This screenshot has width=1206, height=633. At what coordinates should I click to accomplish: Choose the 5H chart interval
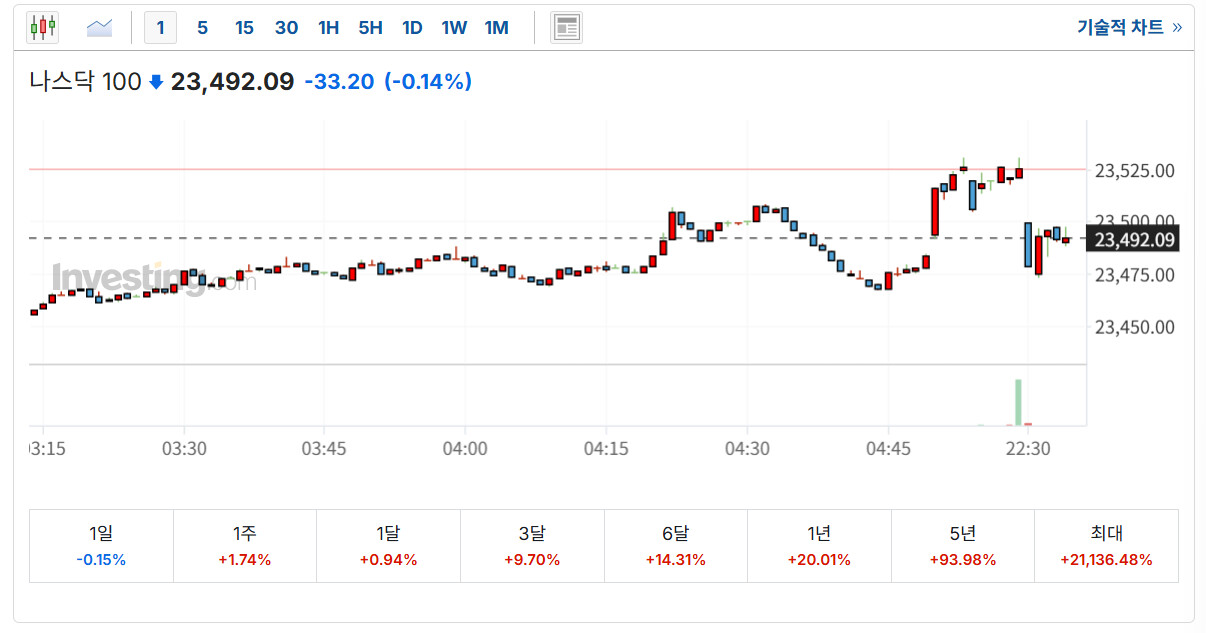[370, 28]
